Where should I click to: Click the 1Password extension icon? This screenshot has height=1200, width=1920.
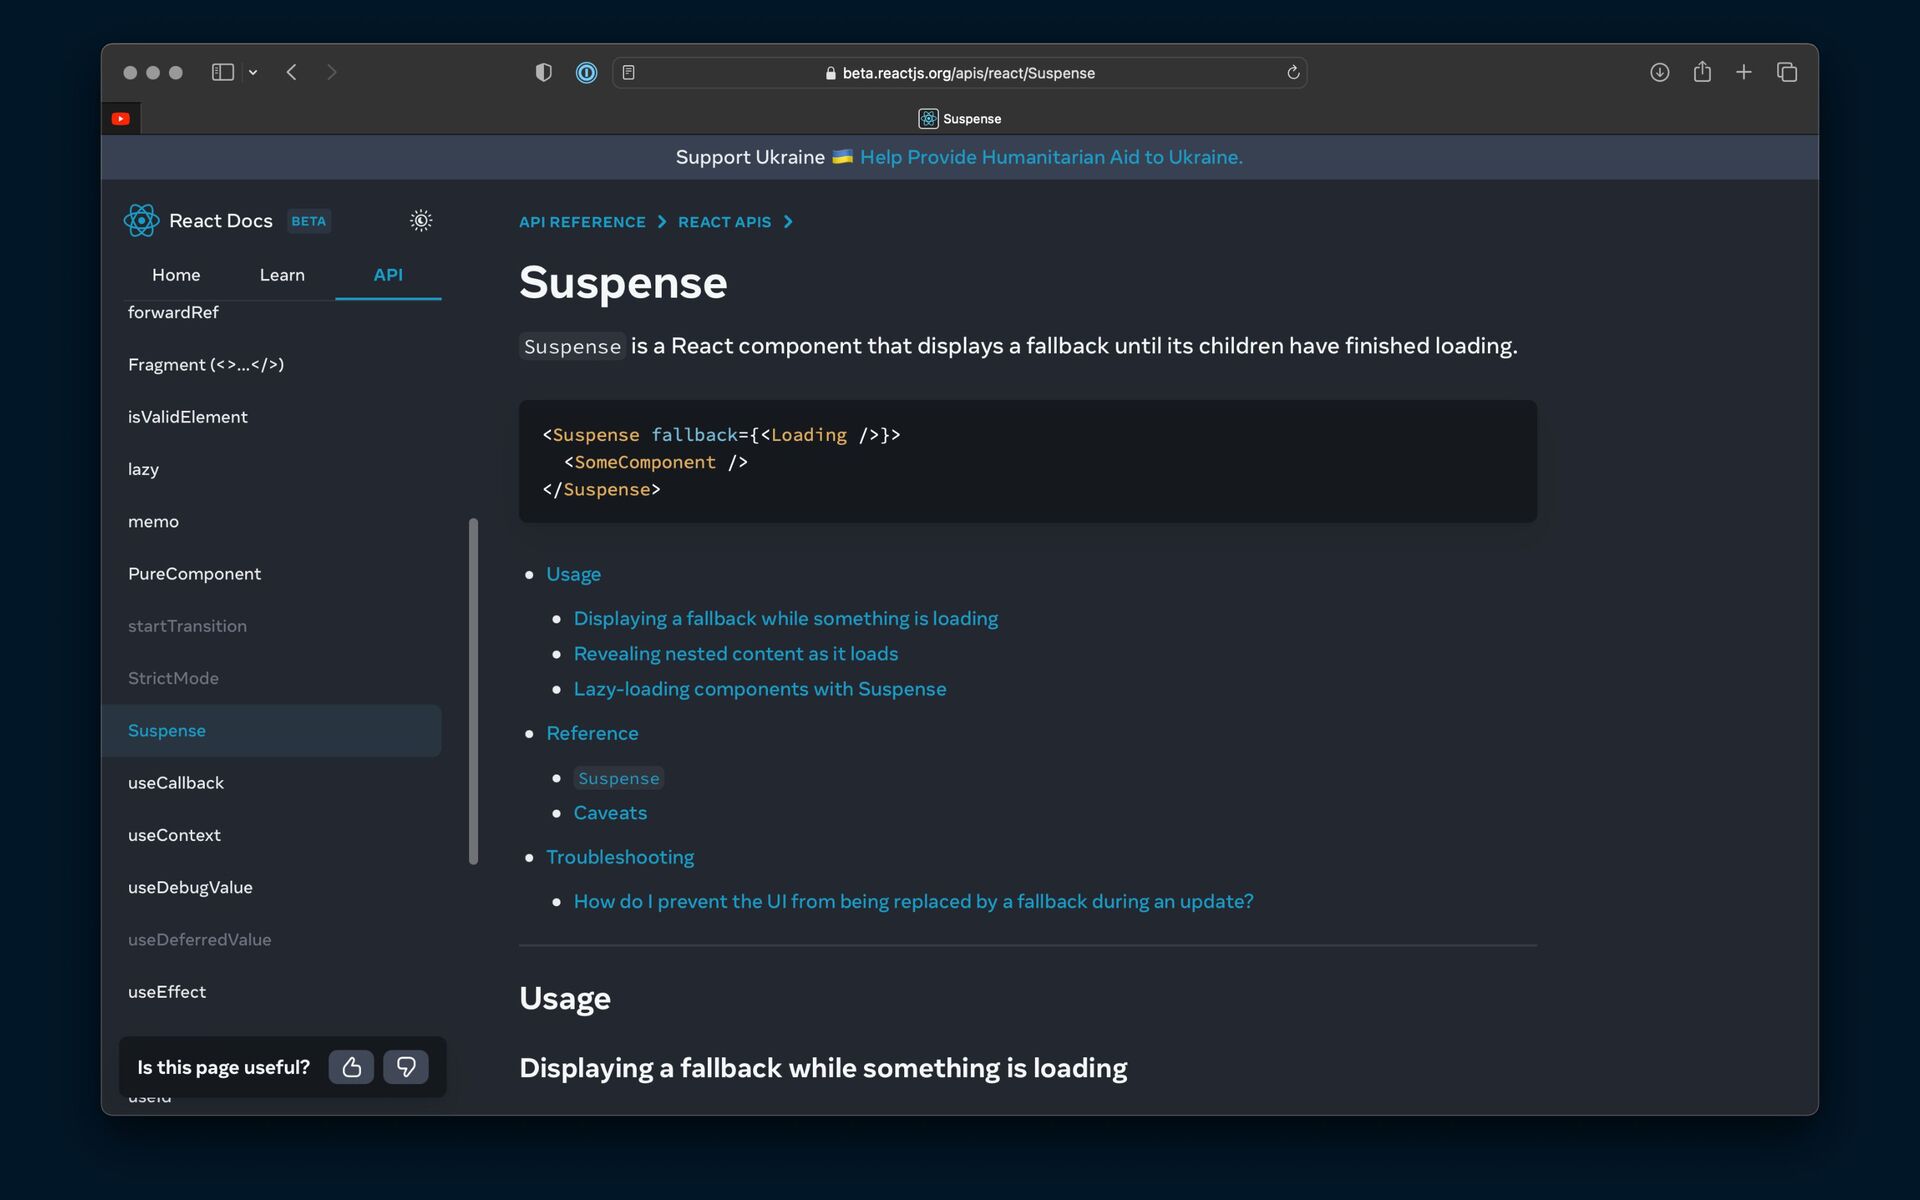pos(586,72)
